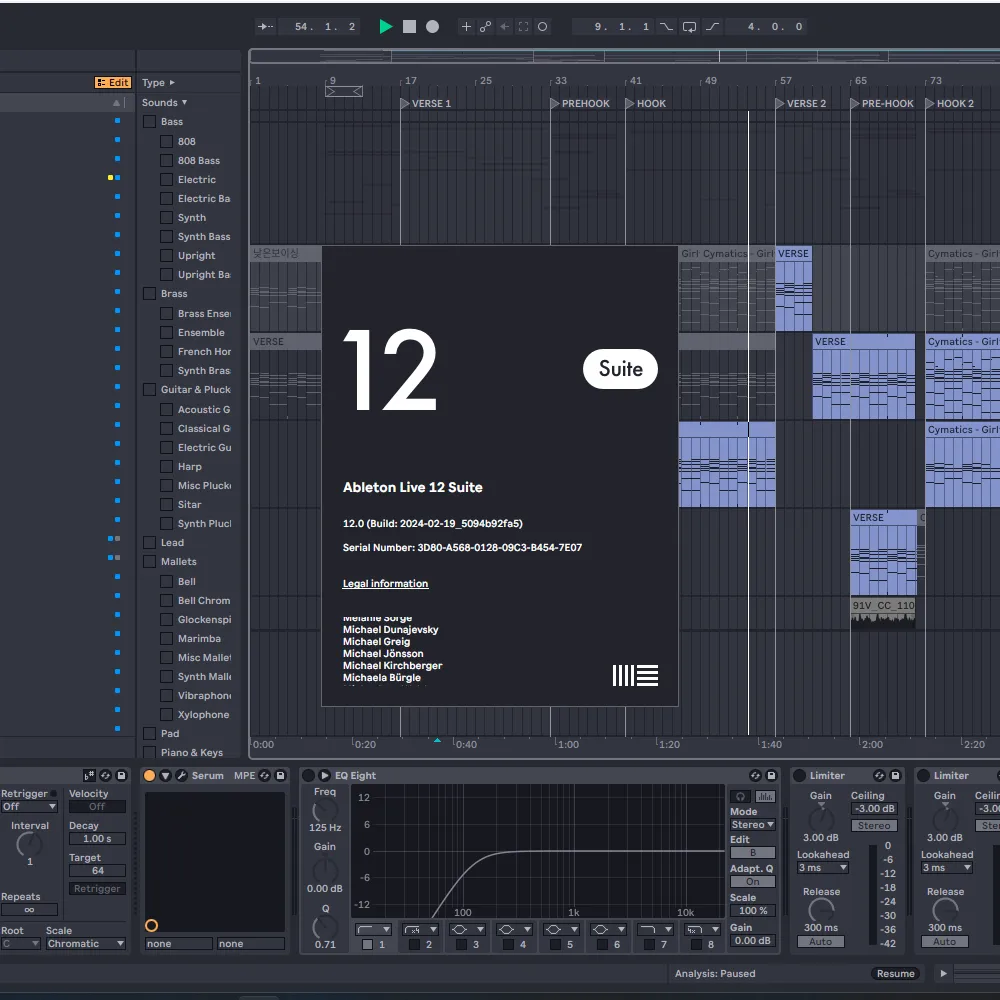Click the Punch-In switch icon

coord(666,27)
